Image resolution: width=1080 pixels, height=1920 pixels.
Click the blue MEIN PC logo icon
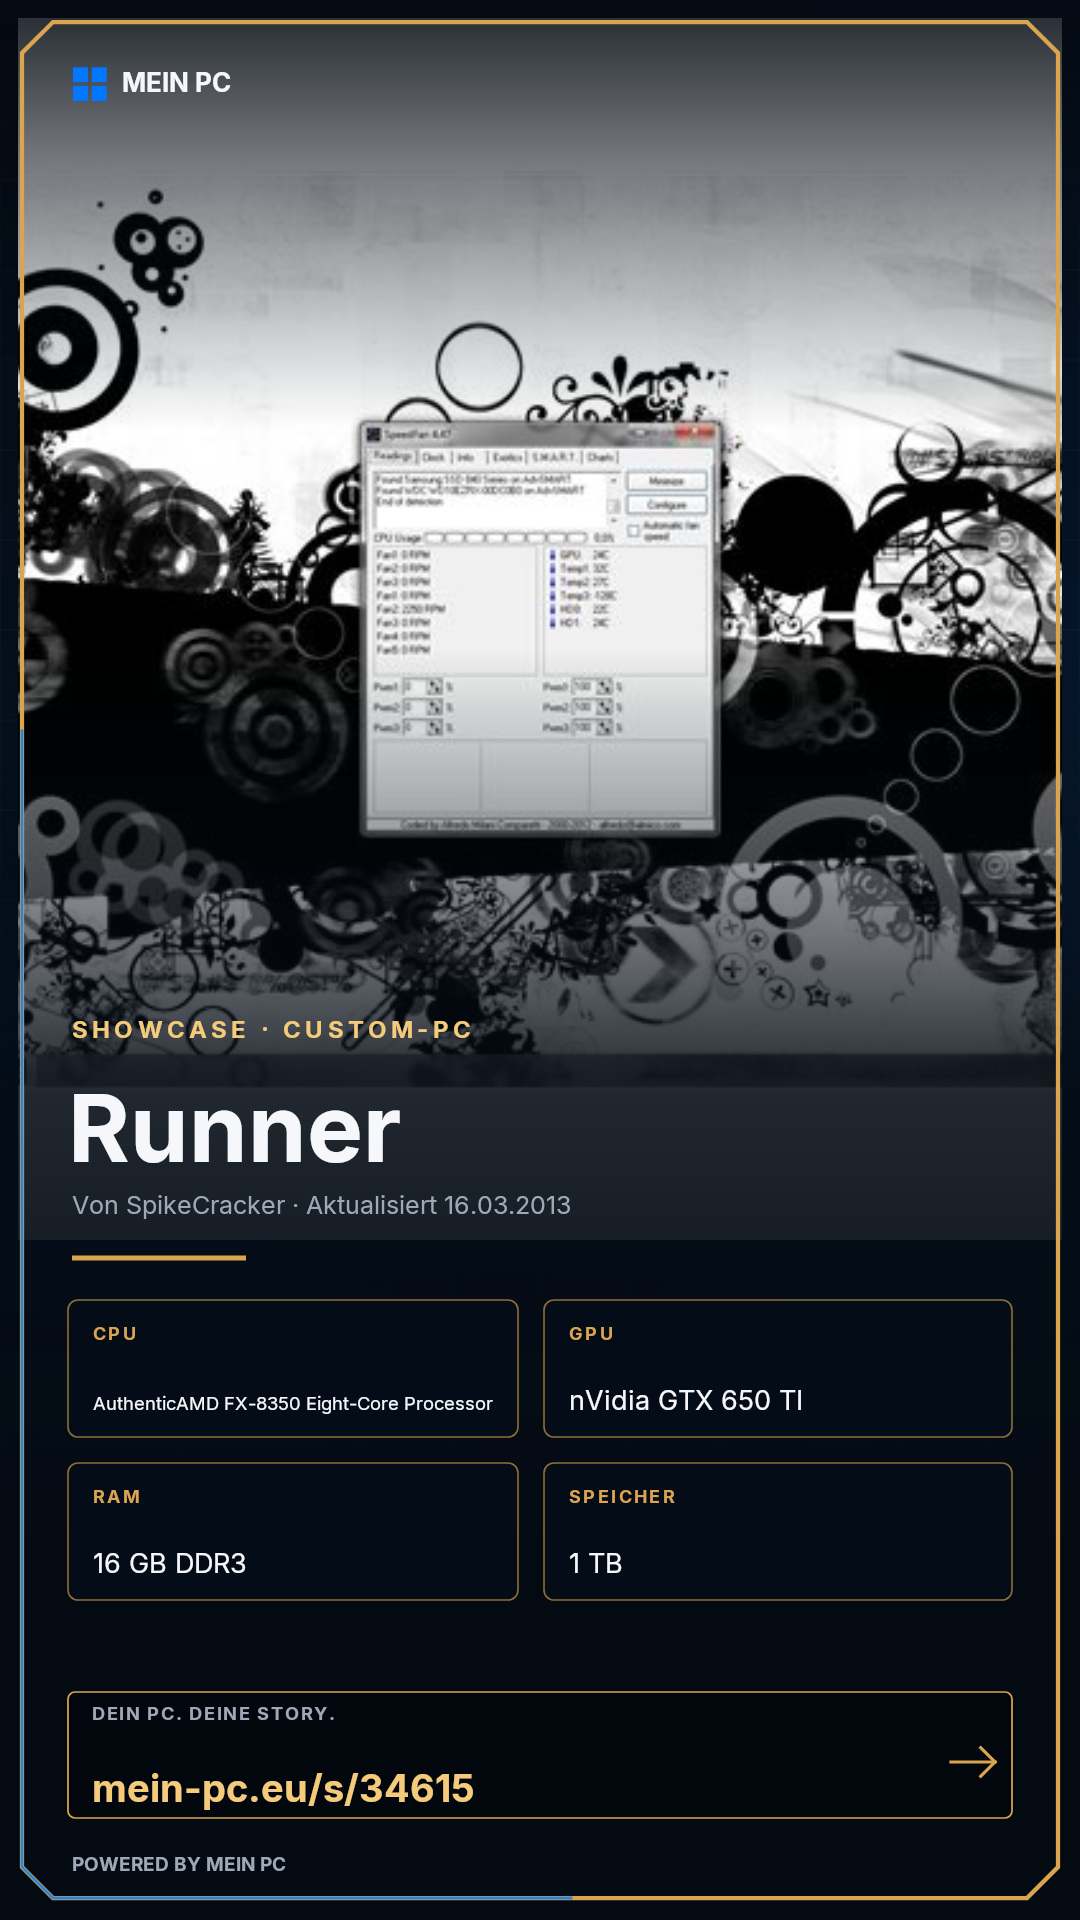click(x=90, y=84)
